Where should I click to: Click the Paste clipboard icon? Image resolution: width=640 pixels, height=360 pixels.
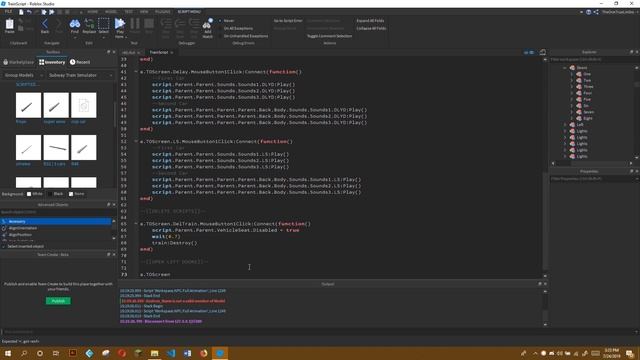(x=9, y=24)
